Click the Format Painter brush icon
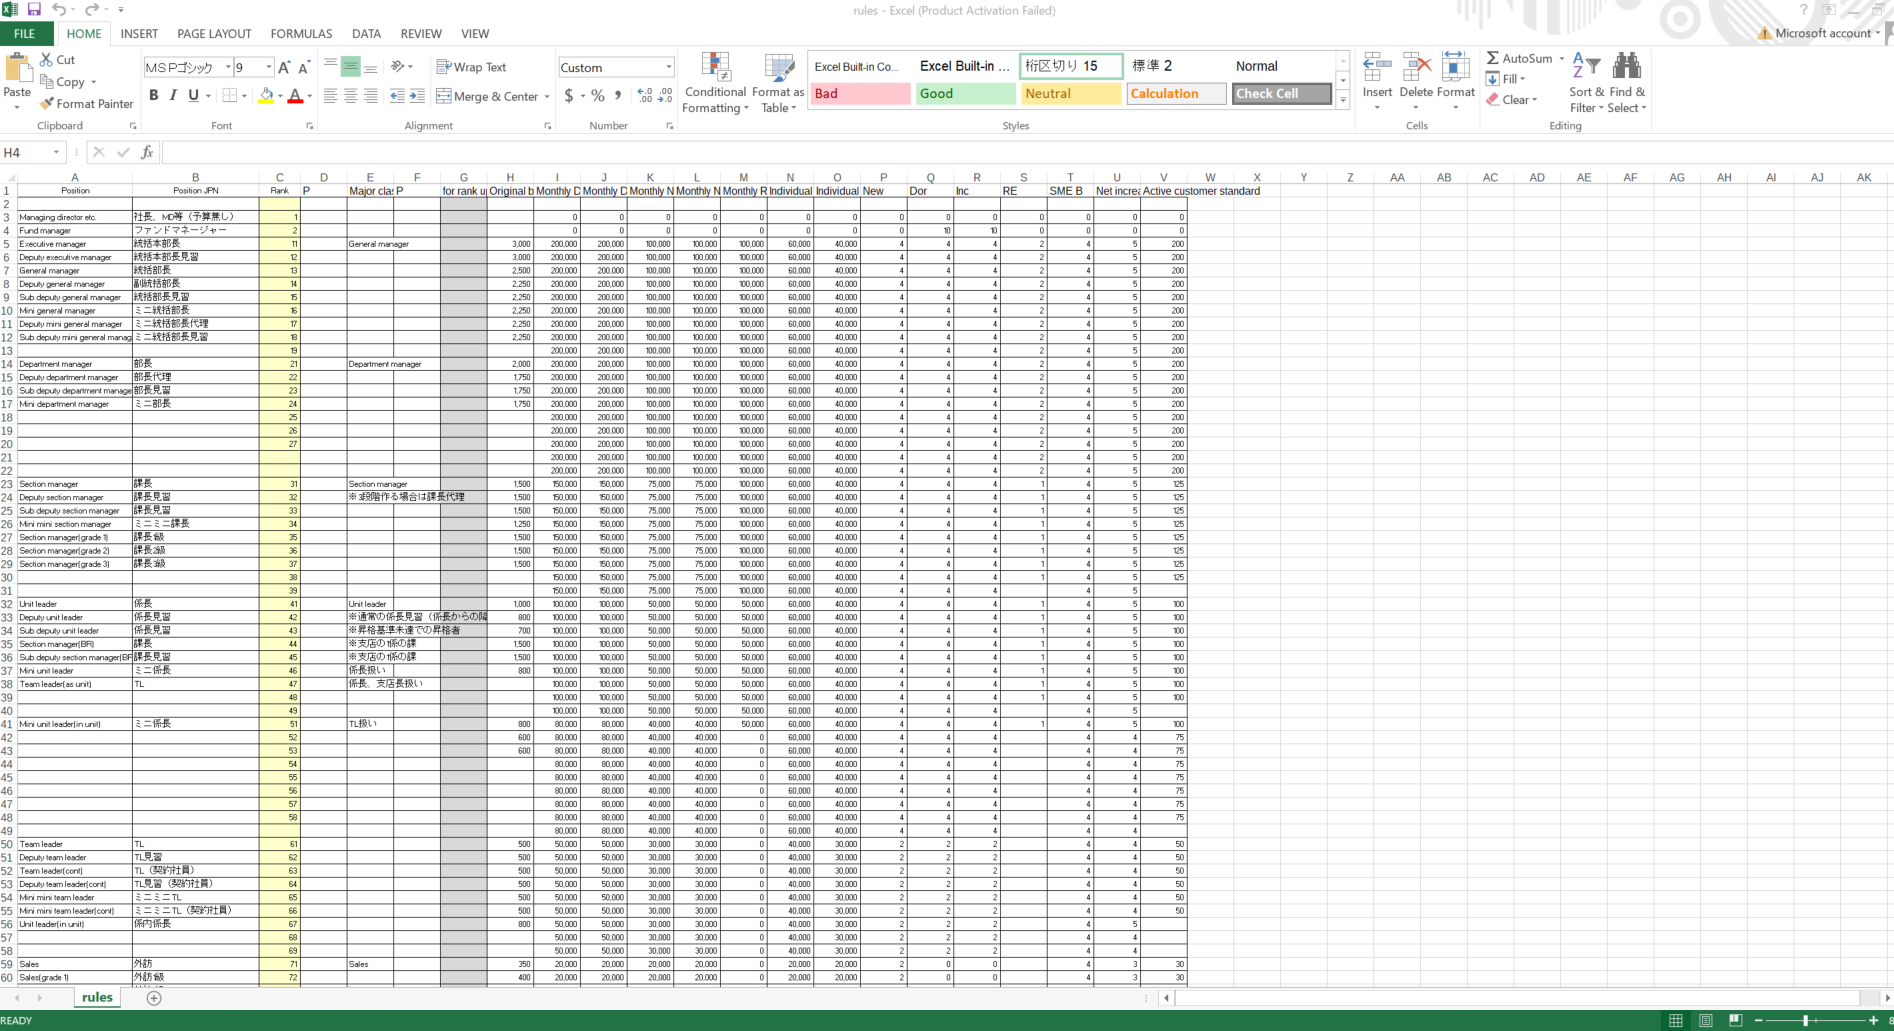Screen dimensions: 1894x1031 point(46,104)
